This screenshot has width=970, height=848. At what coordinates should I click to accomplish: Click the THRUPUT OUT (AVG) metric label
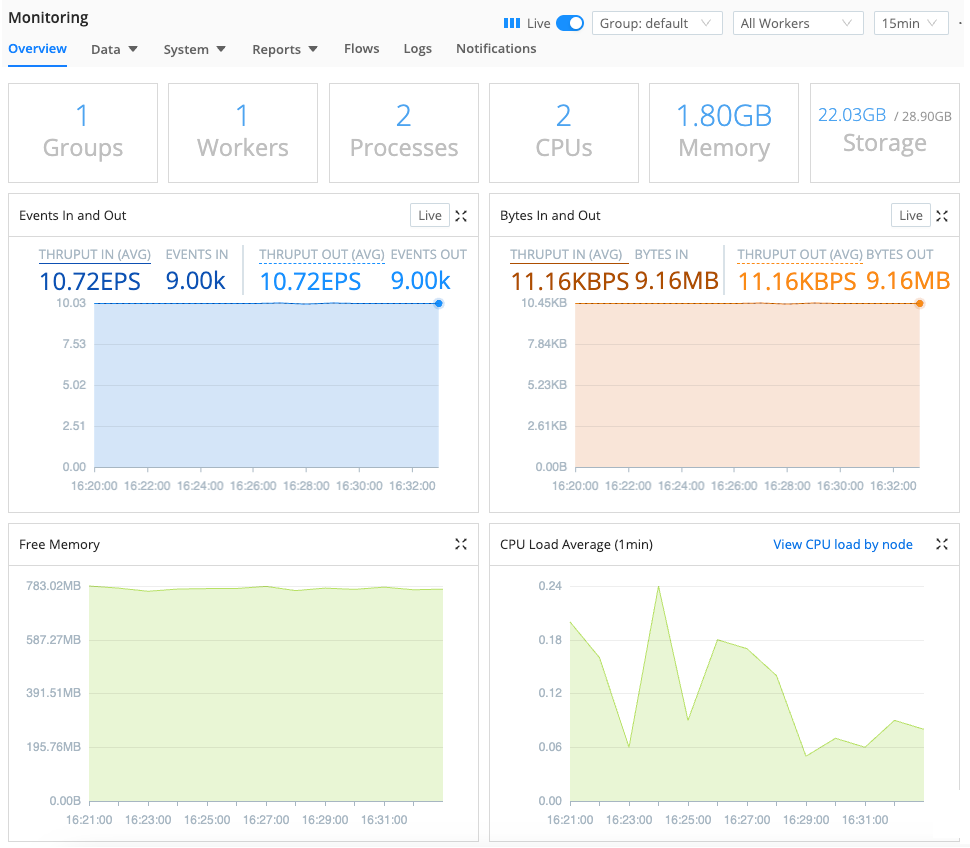[x=321, y=255]
